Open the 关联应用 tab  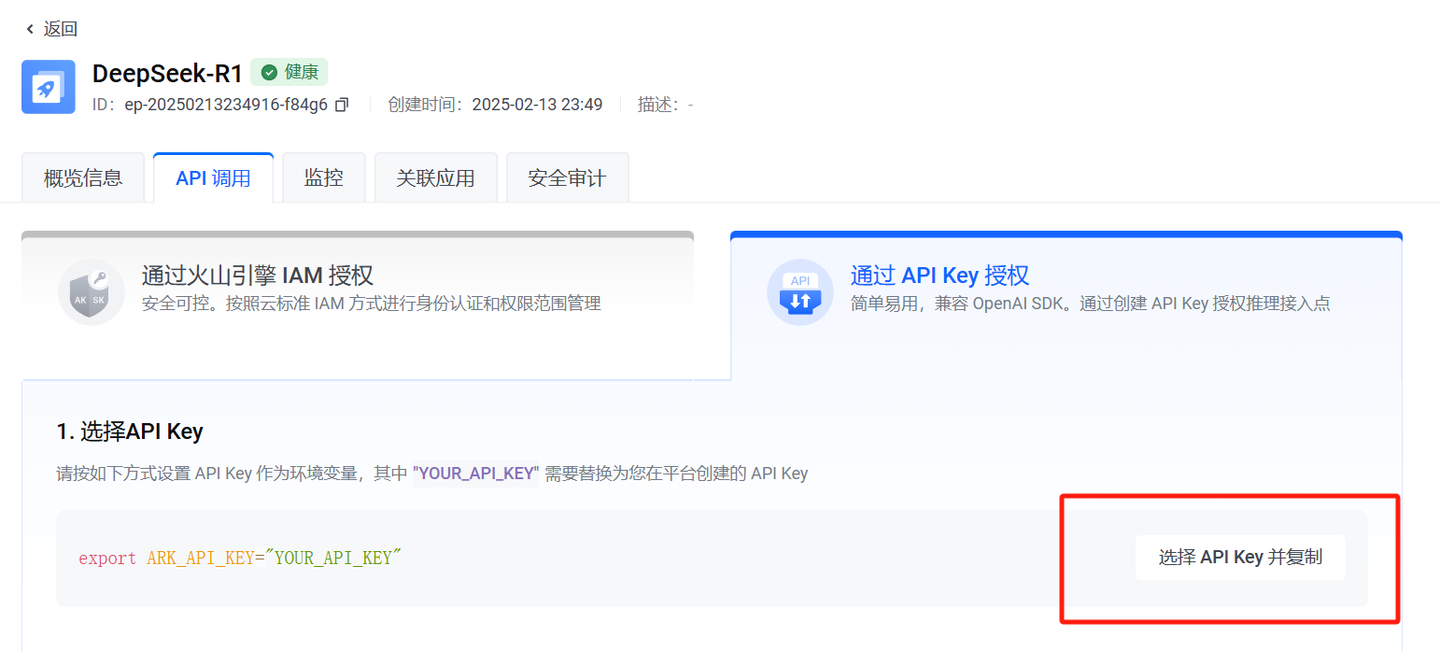pyautogui.click(x=435, y=178)
